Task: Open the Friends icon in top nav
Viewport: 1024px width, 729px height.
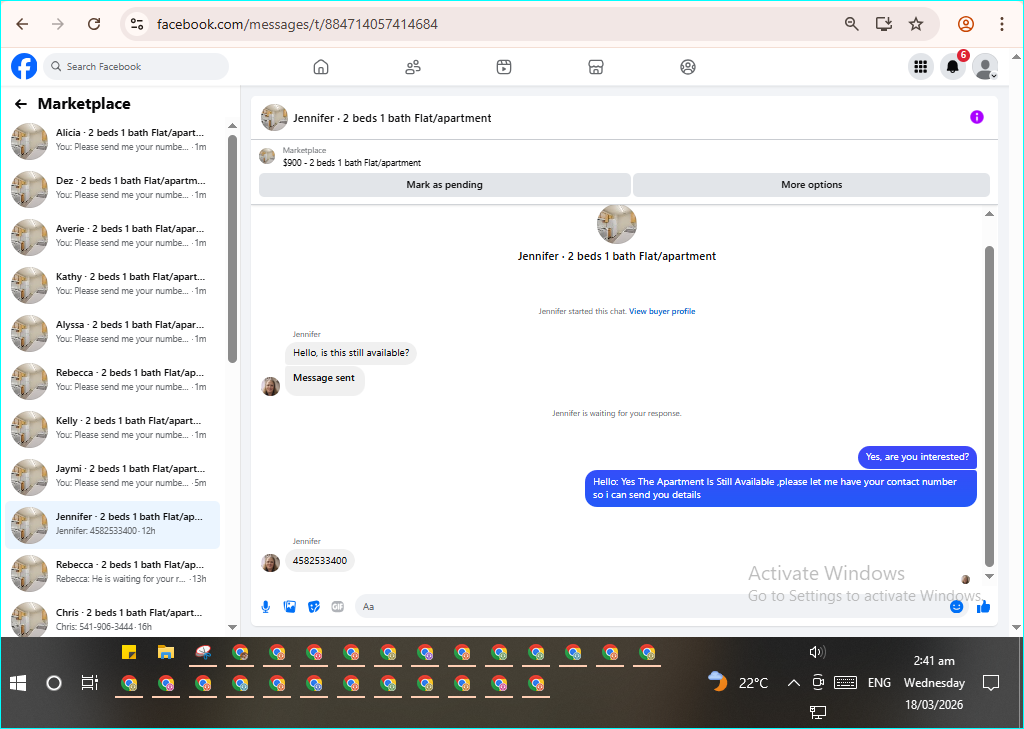Action: (x=413, y=67)
